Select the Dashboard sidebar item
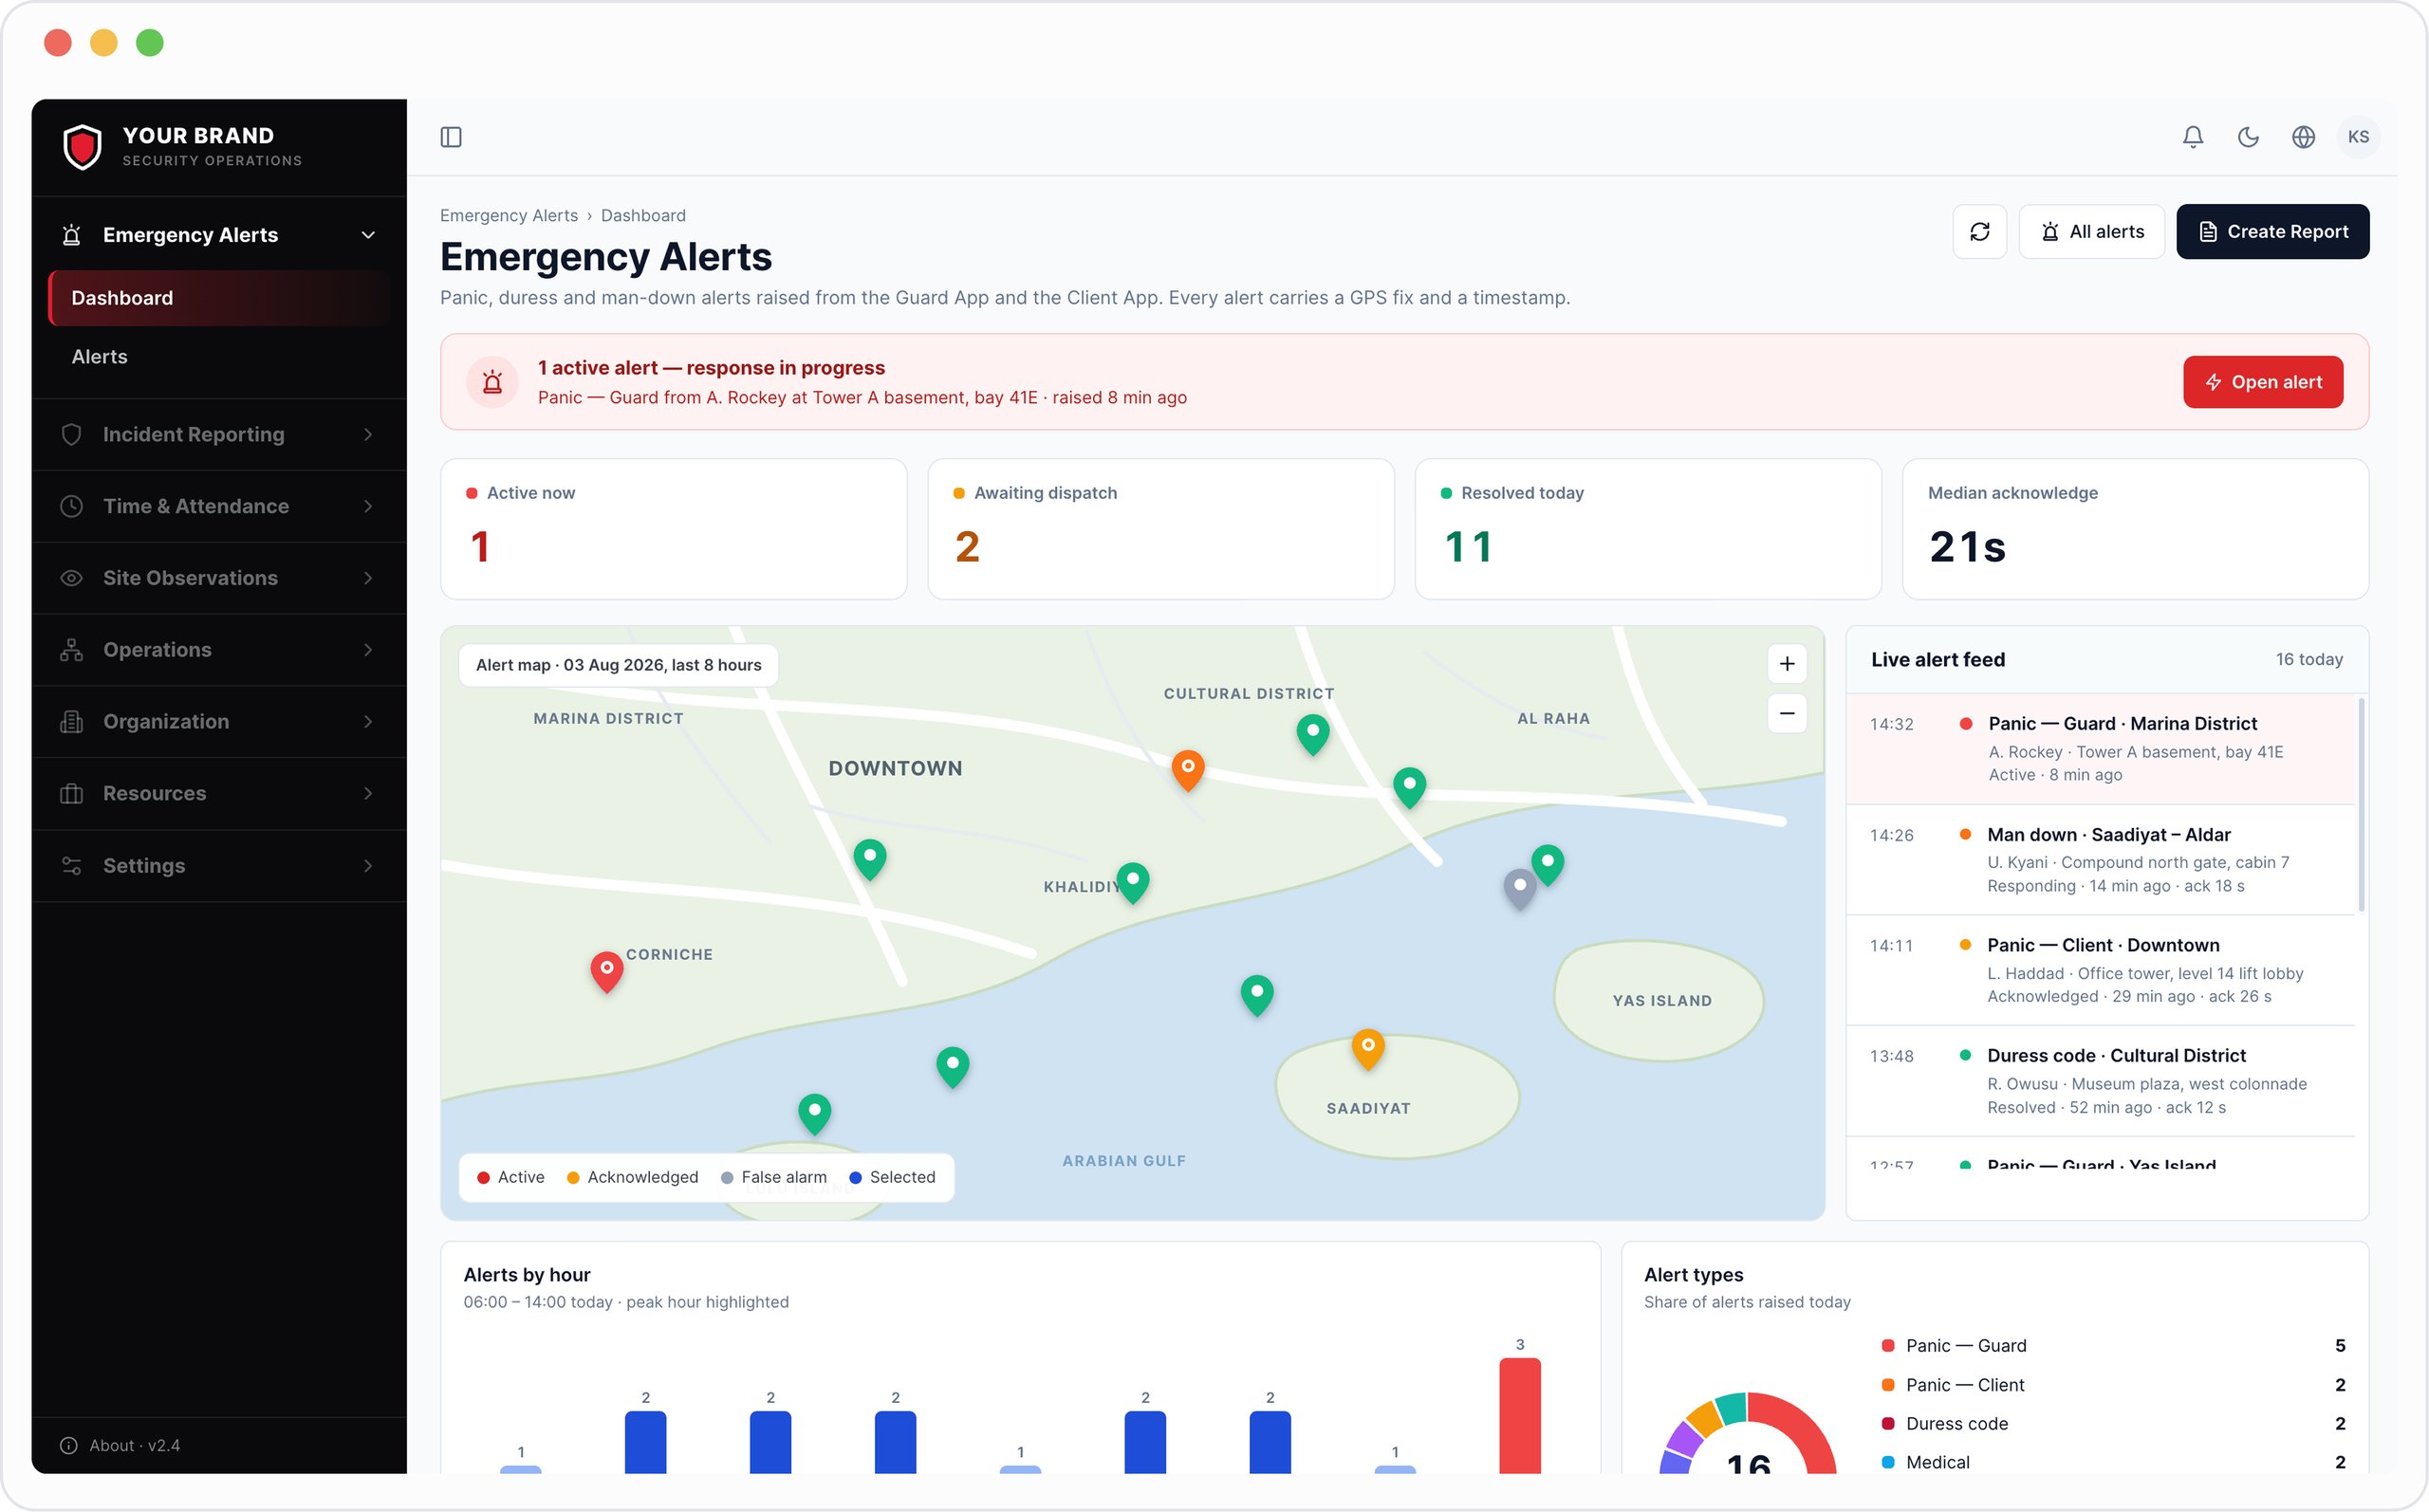 pos(219,298)
